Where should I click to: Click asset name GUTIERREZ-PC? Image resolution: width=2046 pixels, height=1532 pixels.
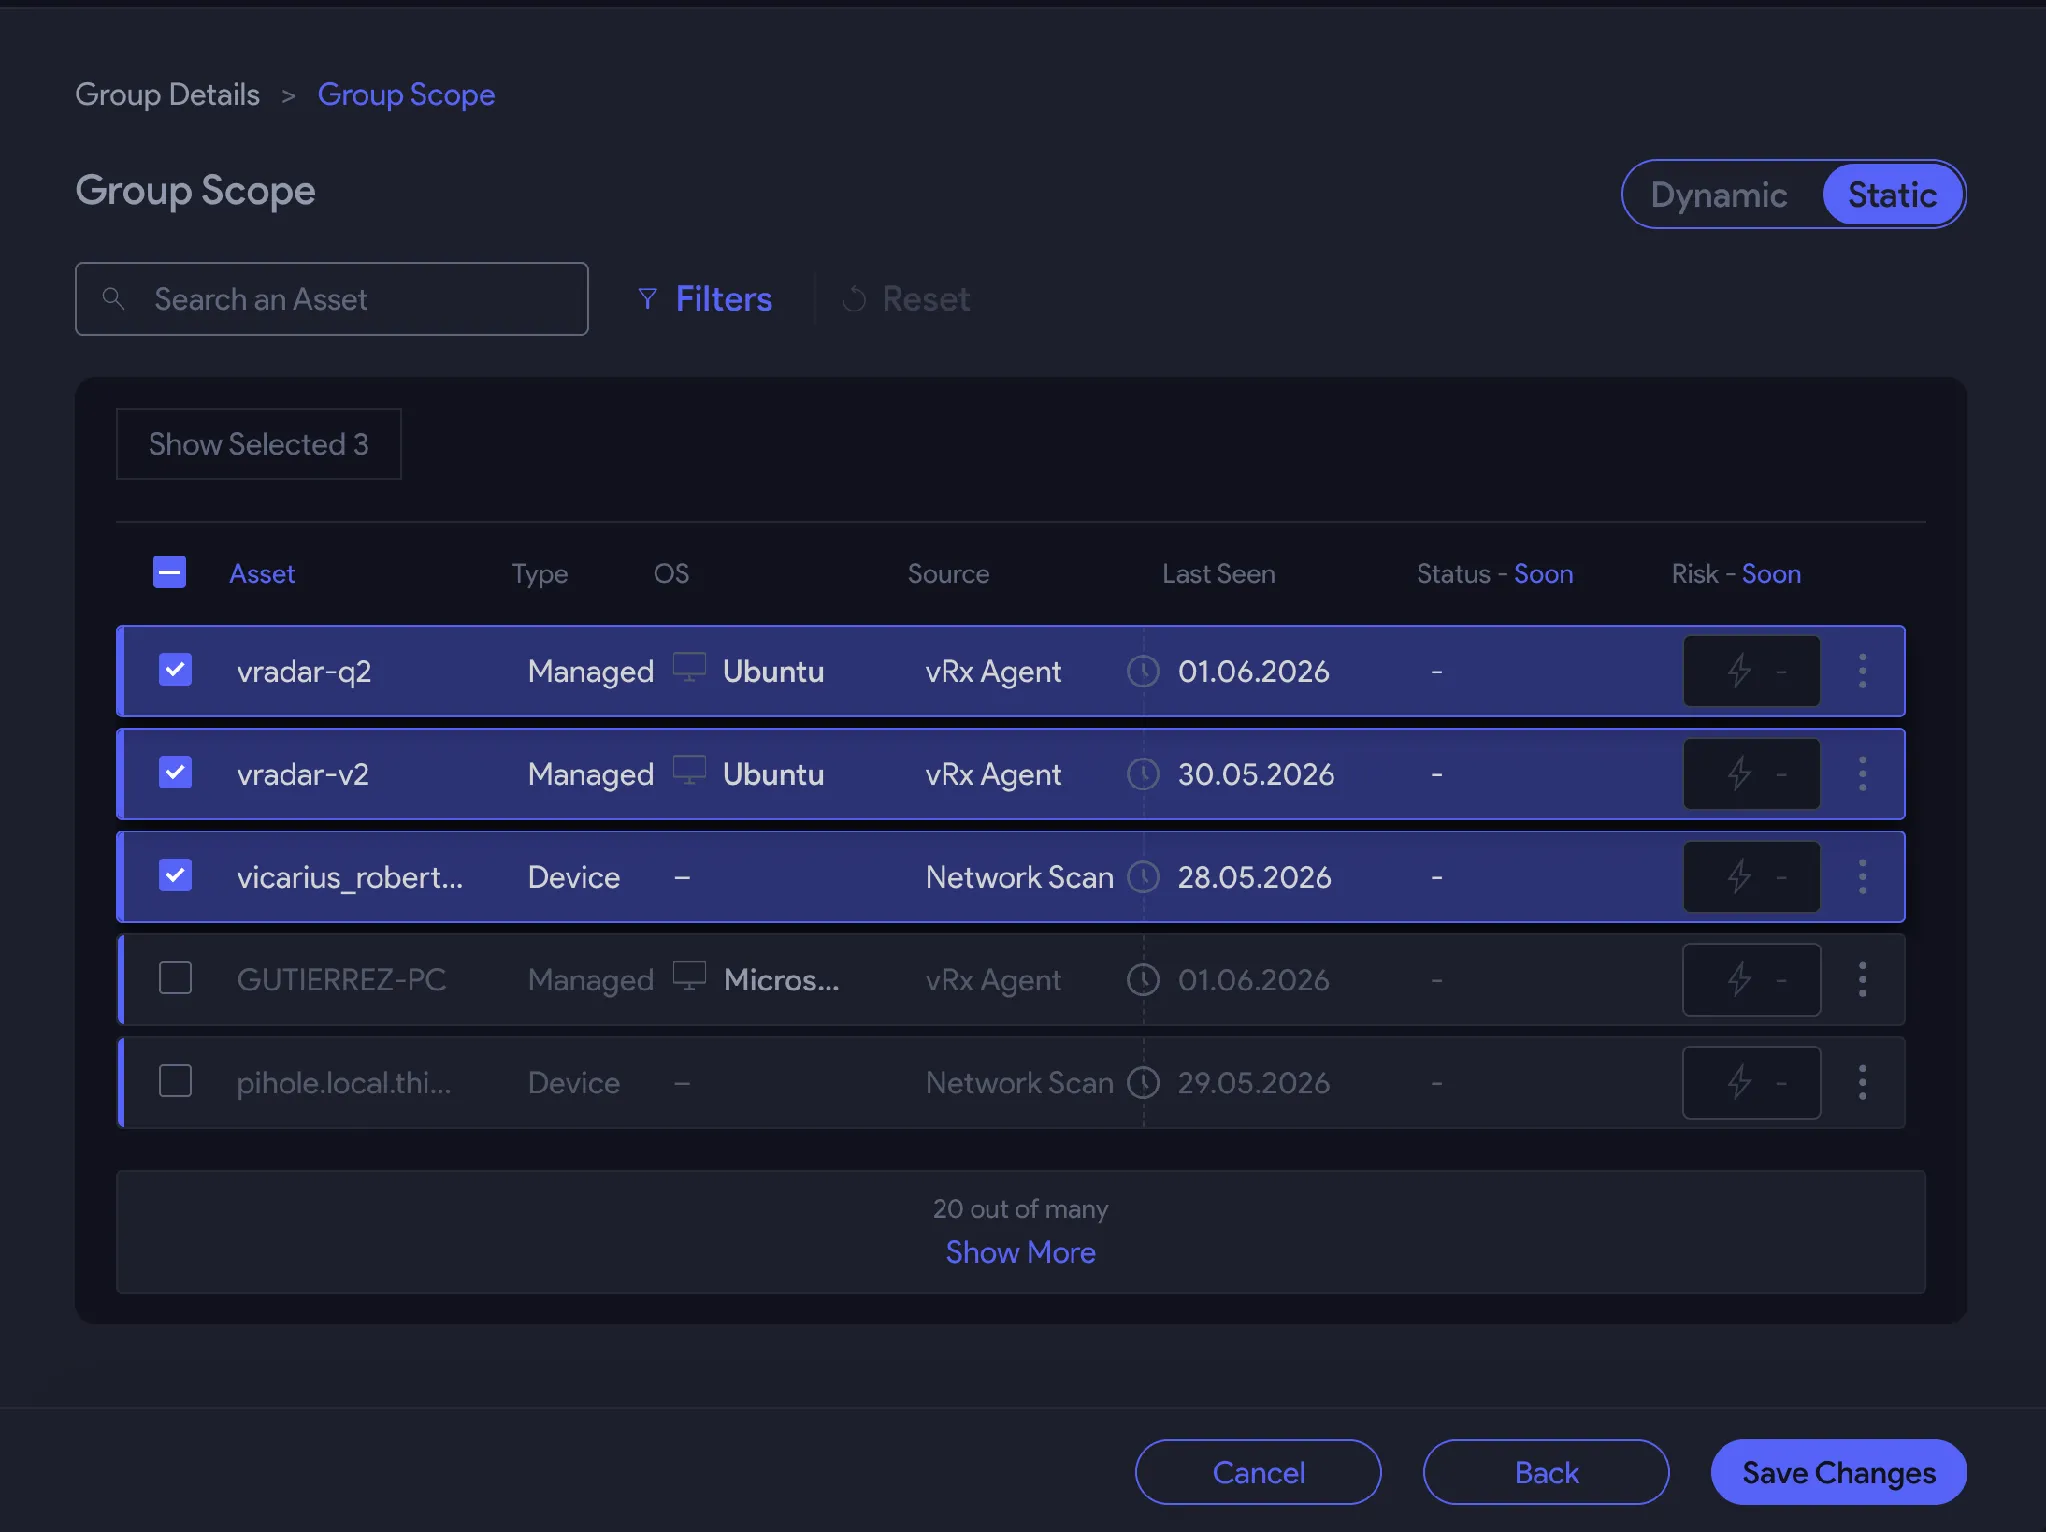click(x=341, y=980)
